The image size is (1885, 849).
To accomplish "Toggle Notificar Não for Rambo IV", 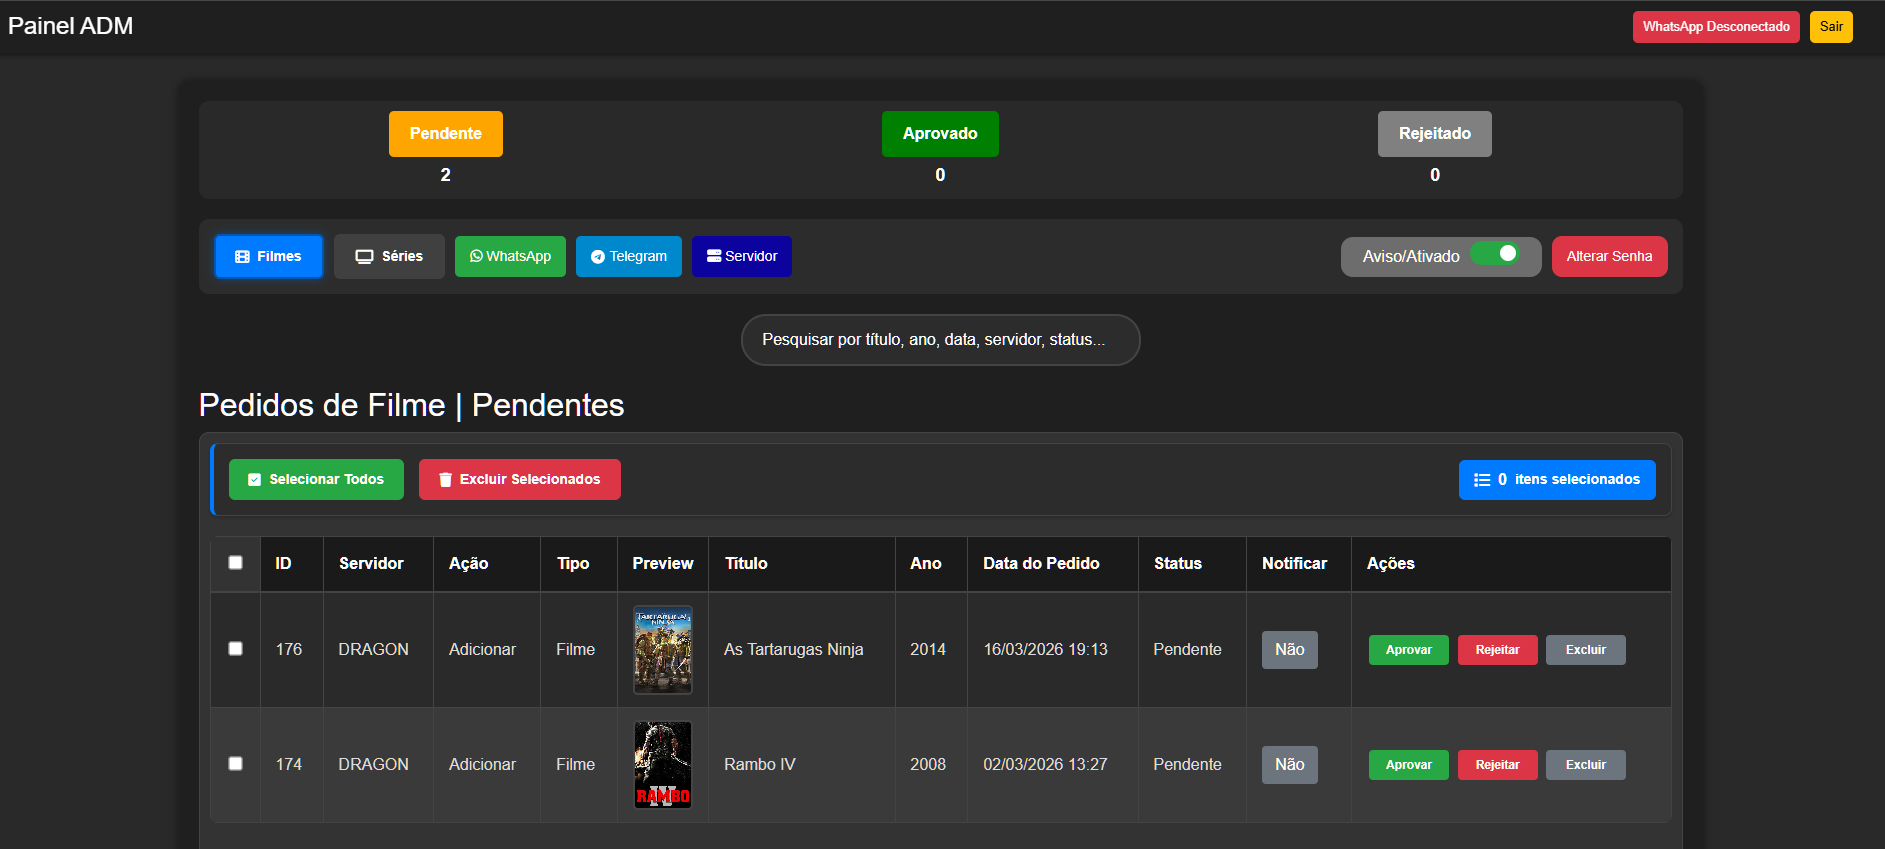I will pyautogui.click(x=1289, y=765).
